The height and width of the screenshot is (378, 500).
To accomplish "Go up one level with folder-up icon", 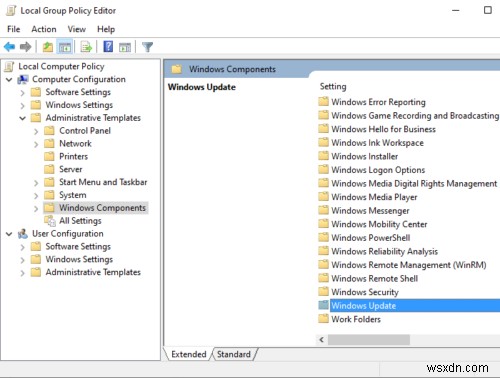I will (x=48, y=47).
